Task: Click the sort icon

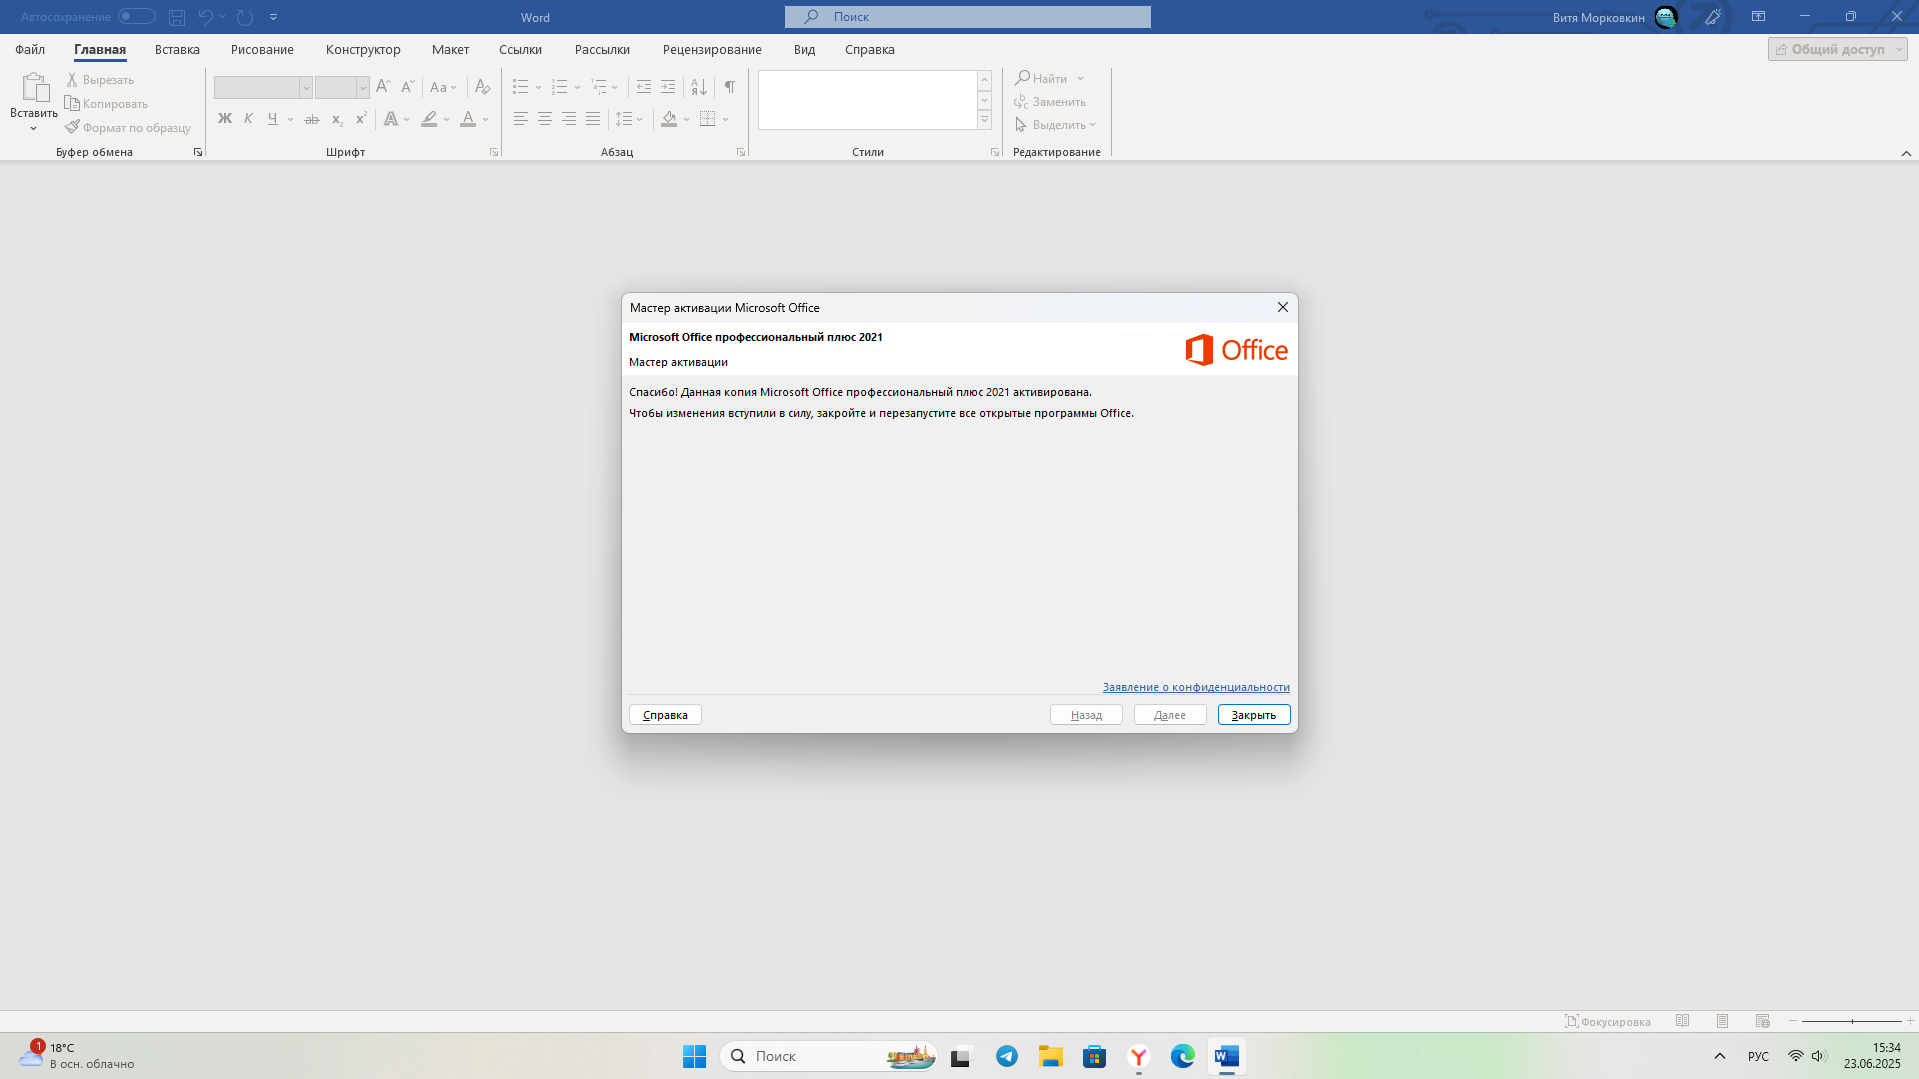Action: tap(699, 87)
